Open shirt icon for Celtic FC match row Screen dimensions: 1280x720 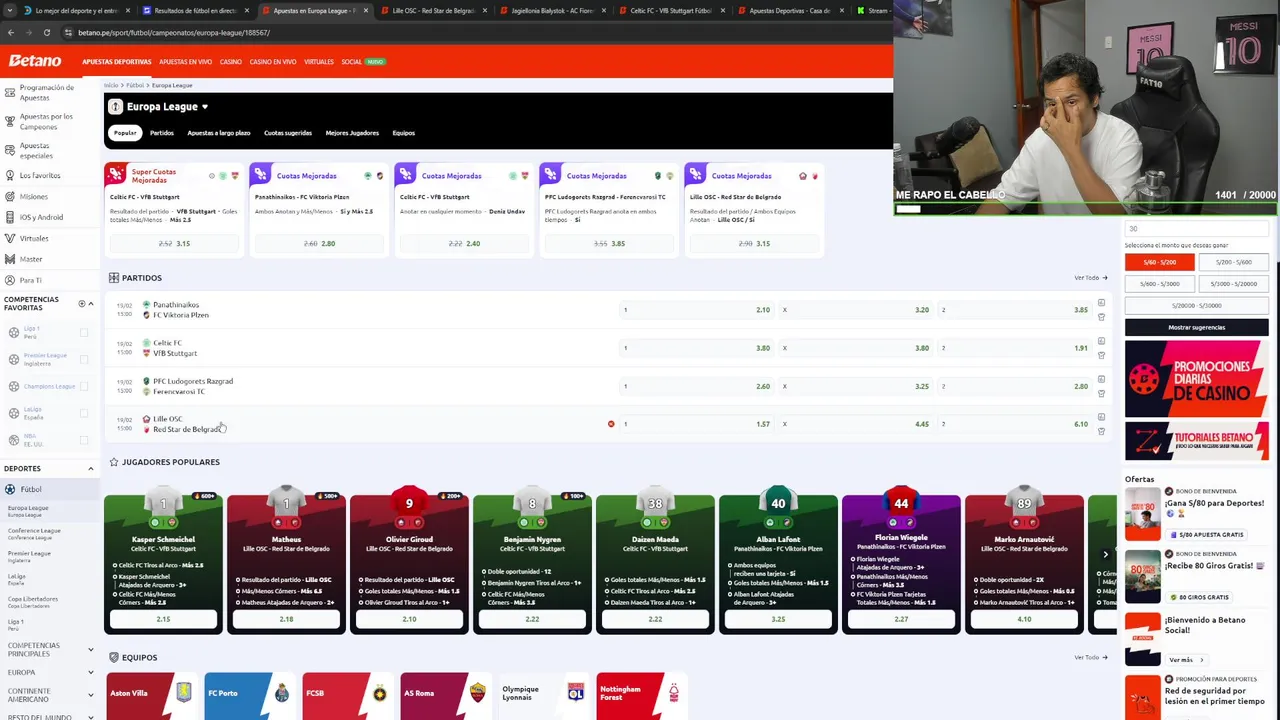tap(1101, 355)
